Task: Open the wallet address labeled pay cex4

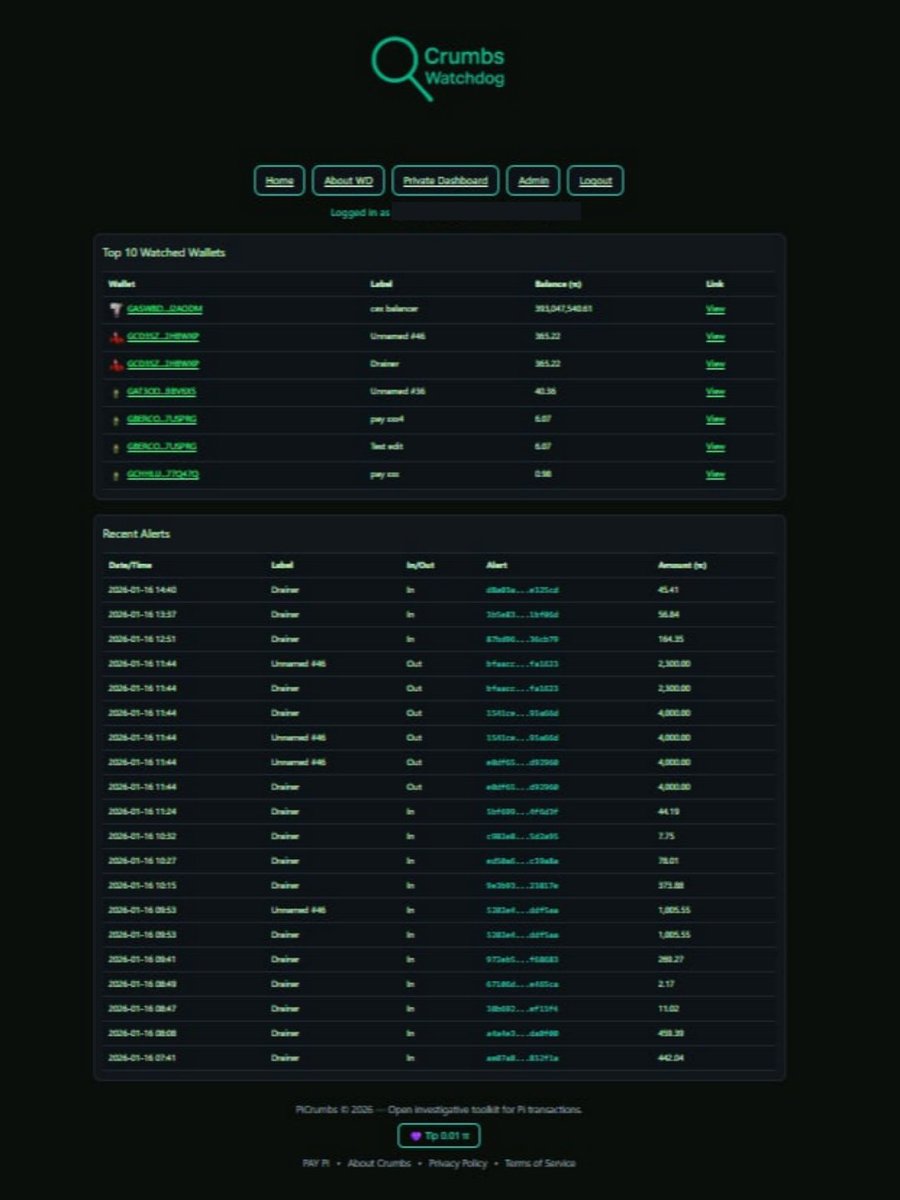Action: pos(162,419)
